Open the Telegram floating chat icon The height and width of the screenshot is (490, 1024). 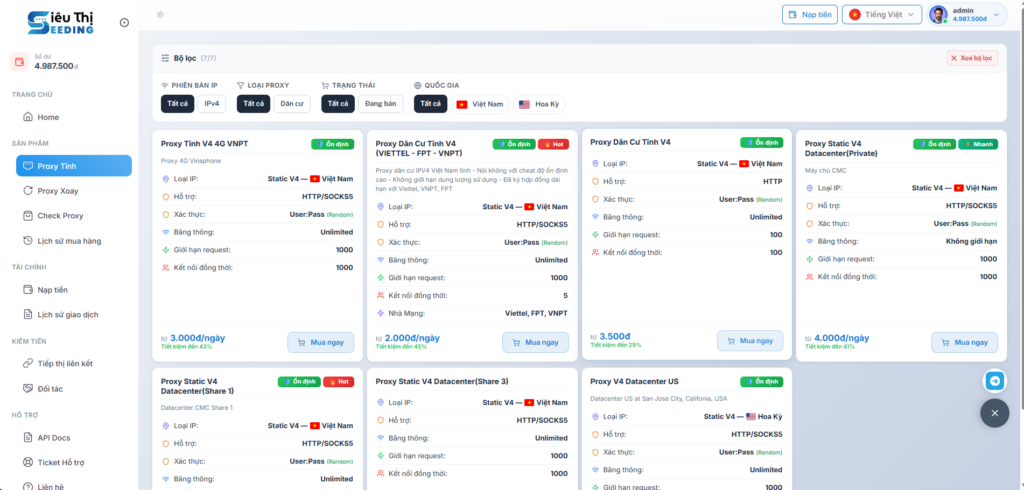994,380
